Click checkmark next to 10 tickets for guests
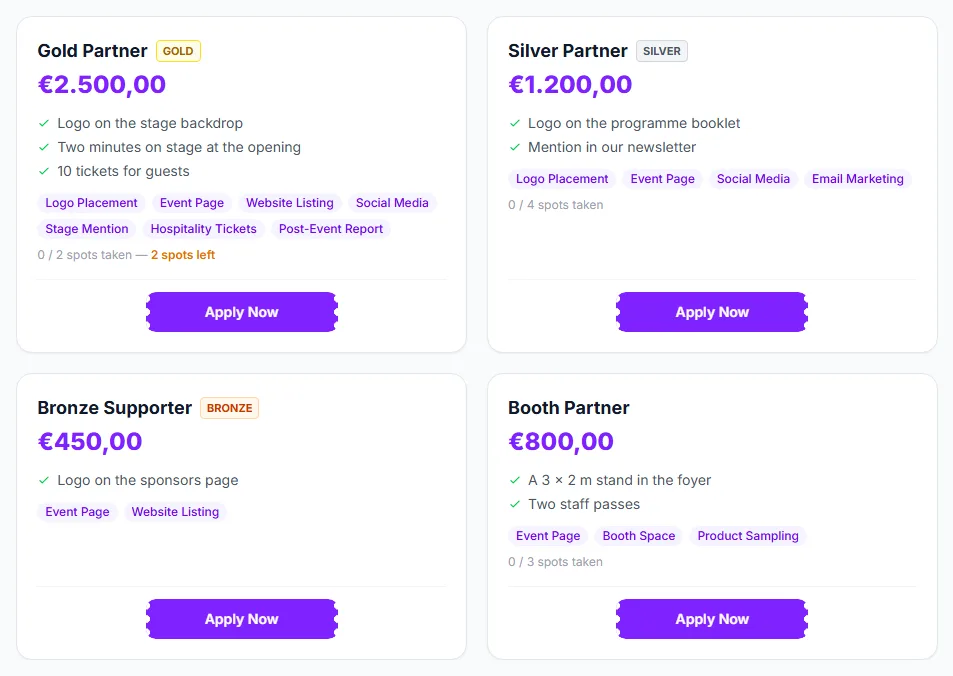The height and width of the screenshot is (676, 953). point(44,171)
